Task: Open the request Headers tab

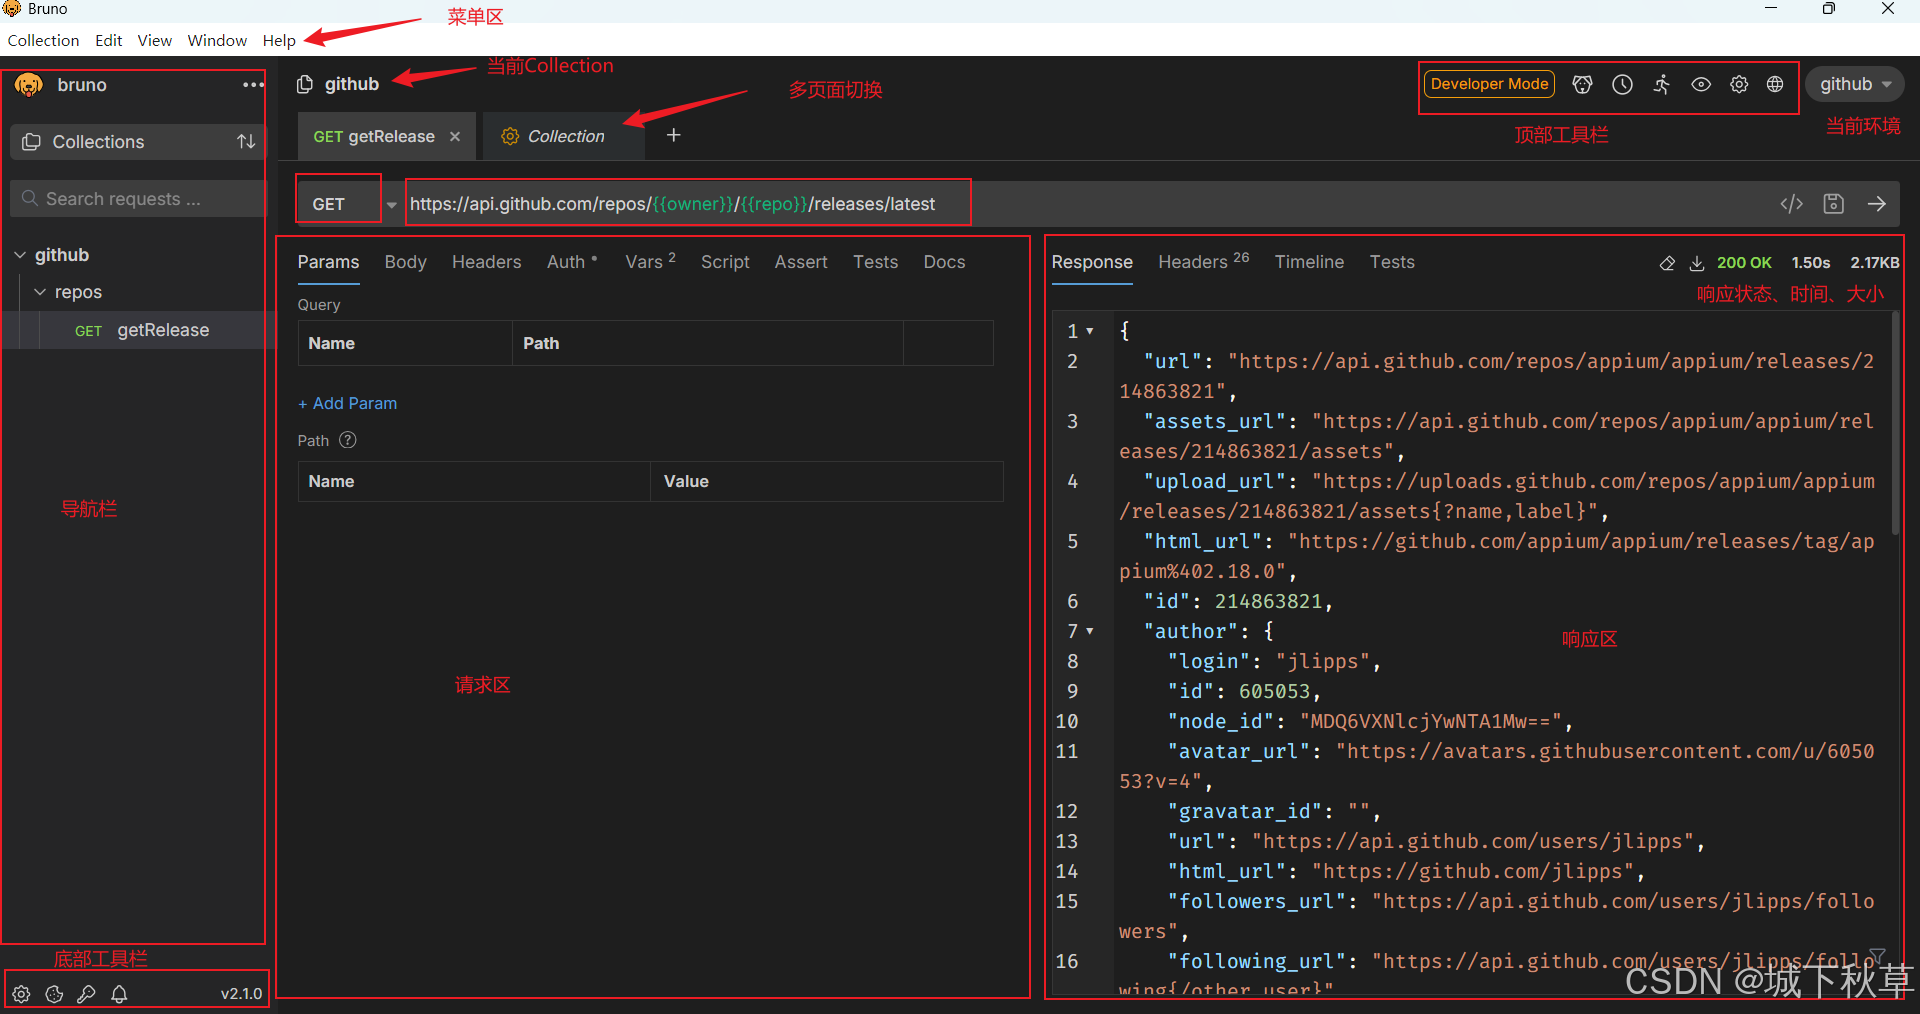Action: tap(486, 262)
